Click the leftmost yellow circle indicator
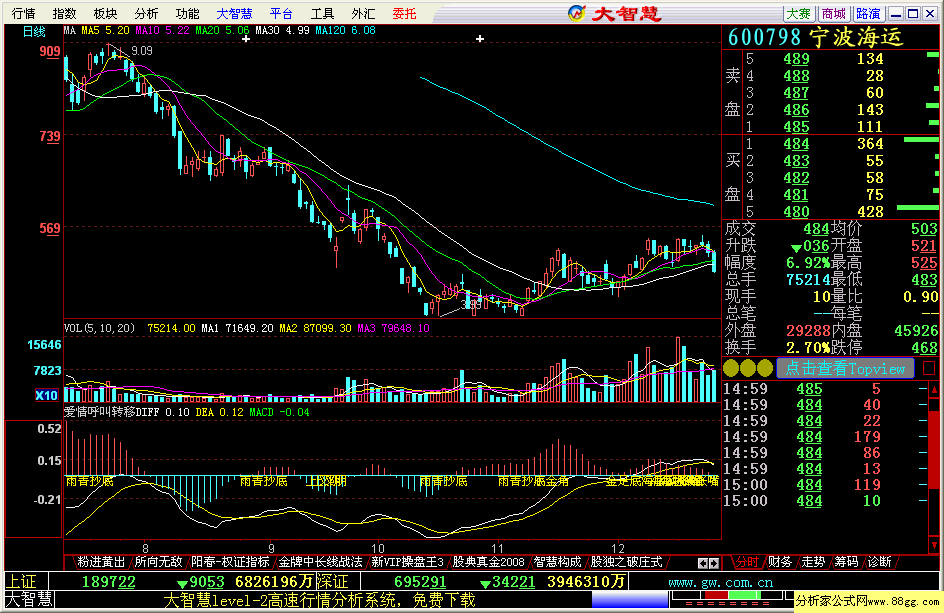The width and height of the screenshot is (944, 613). [731, 368]
